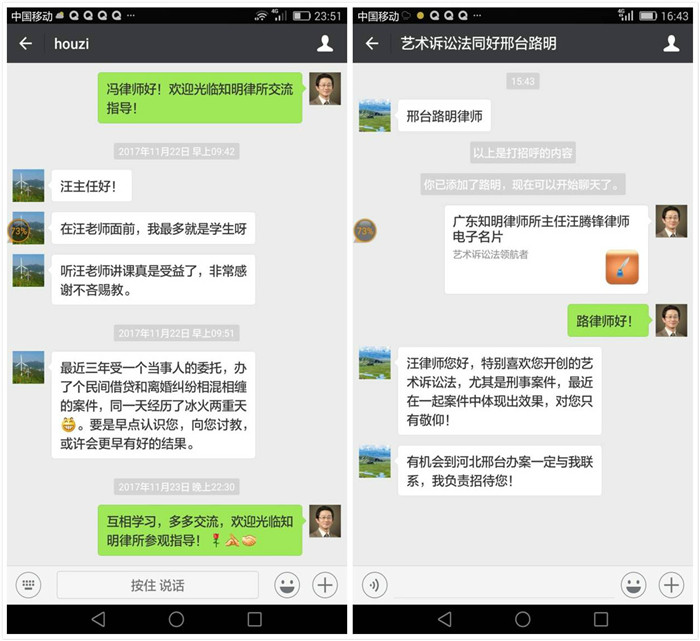
Task: Tap sender avatar beside name card message
Action: coord(671,221)
